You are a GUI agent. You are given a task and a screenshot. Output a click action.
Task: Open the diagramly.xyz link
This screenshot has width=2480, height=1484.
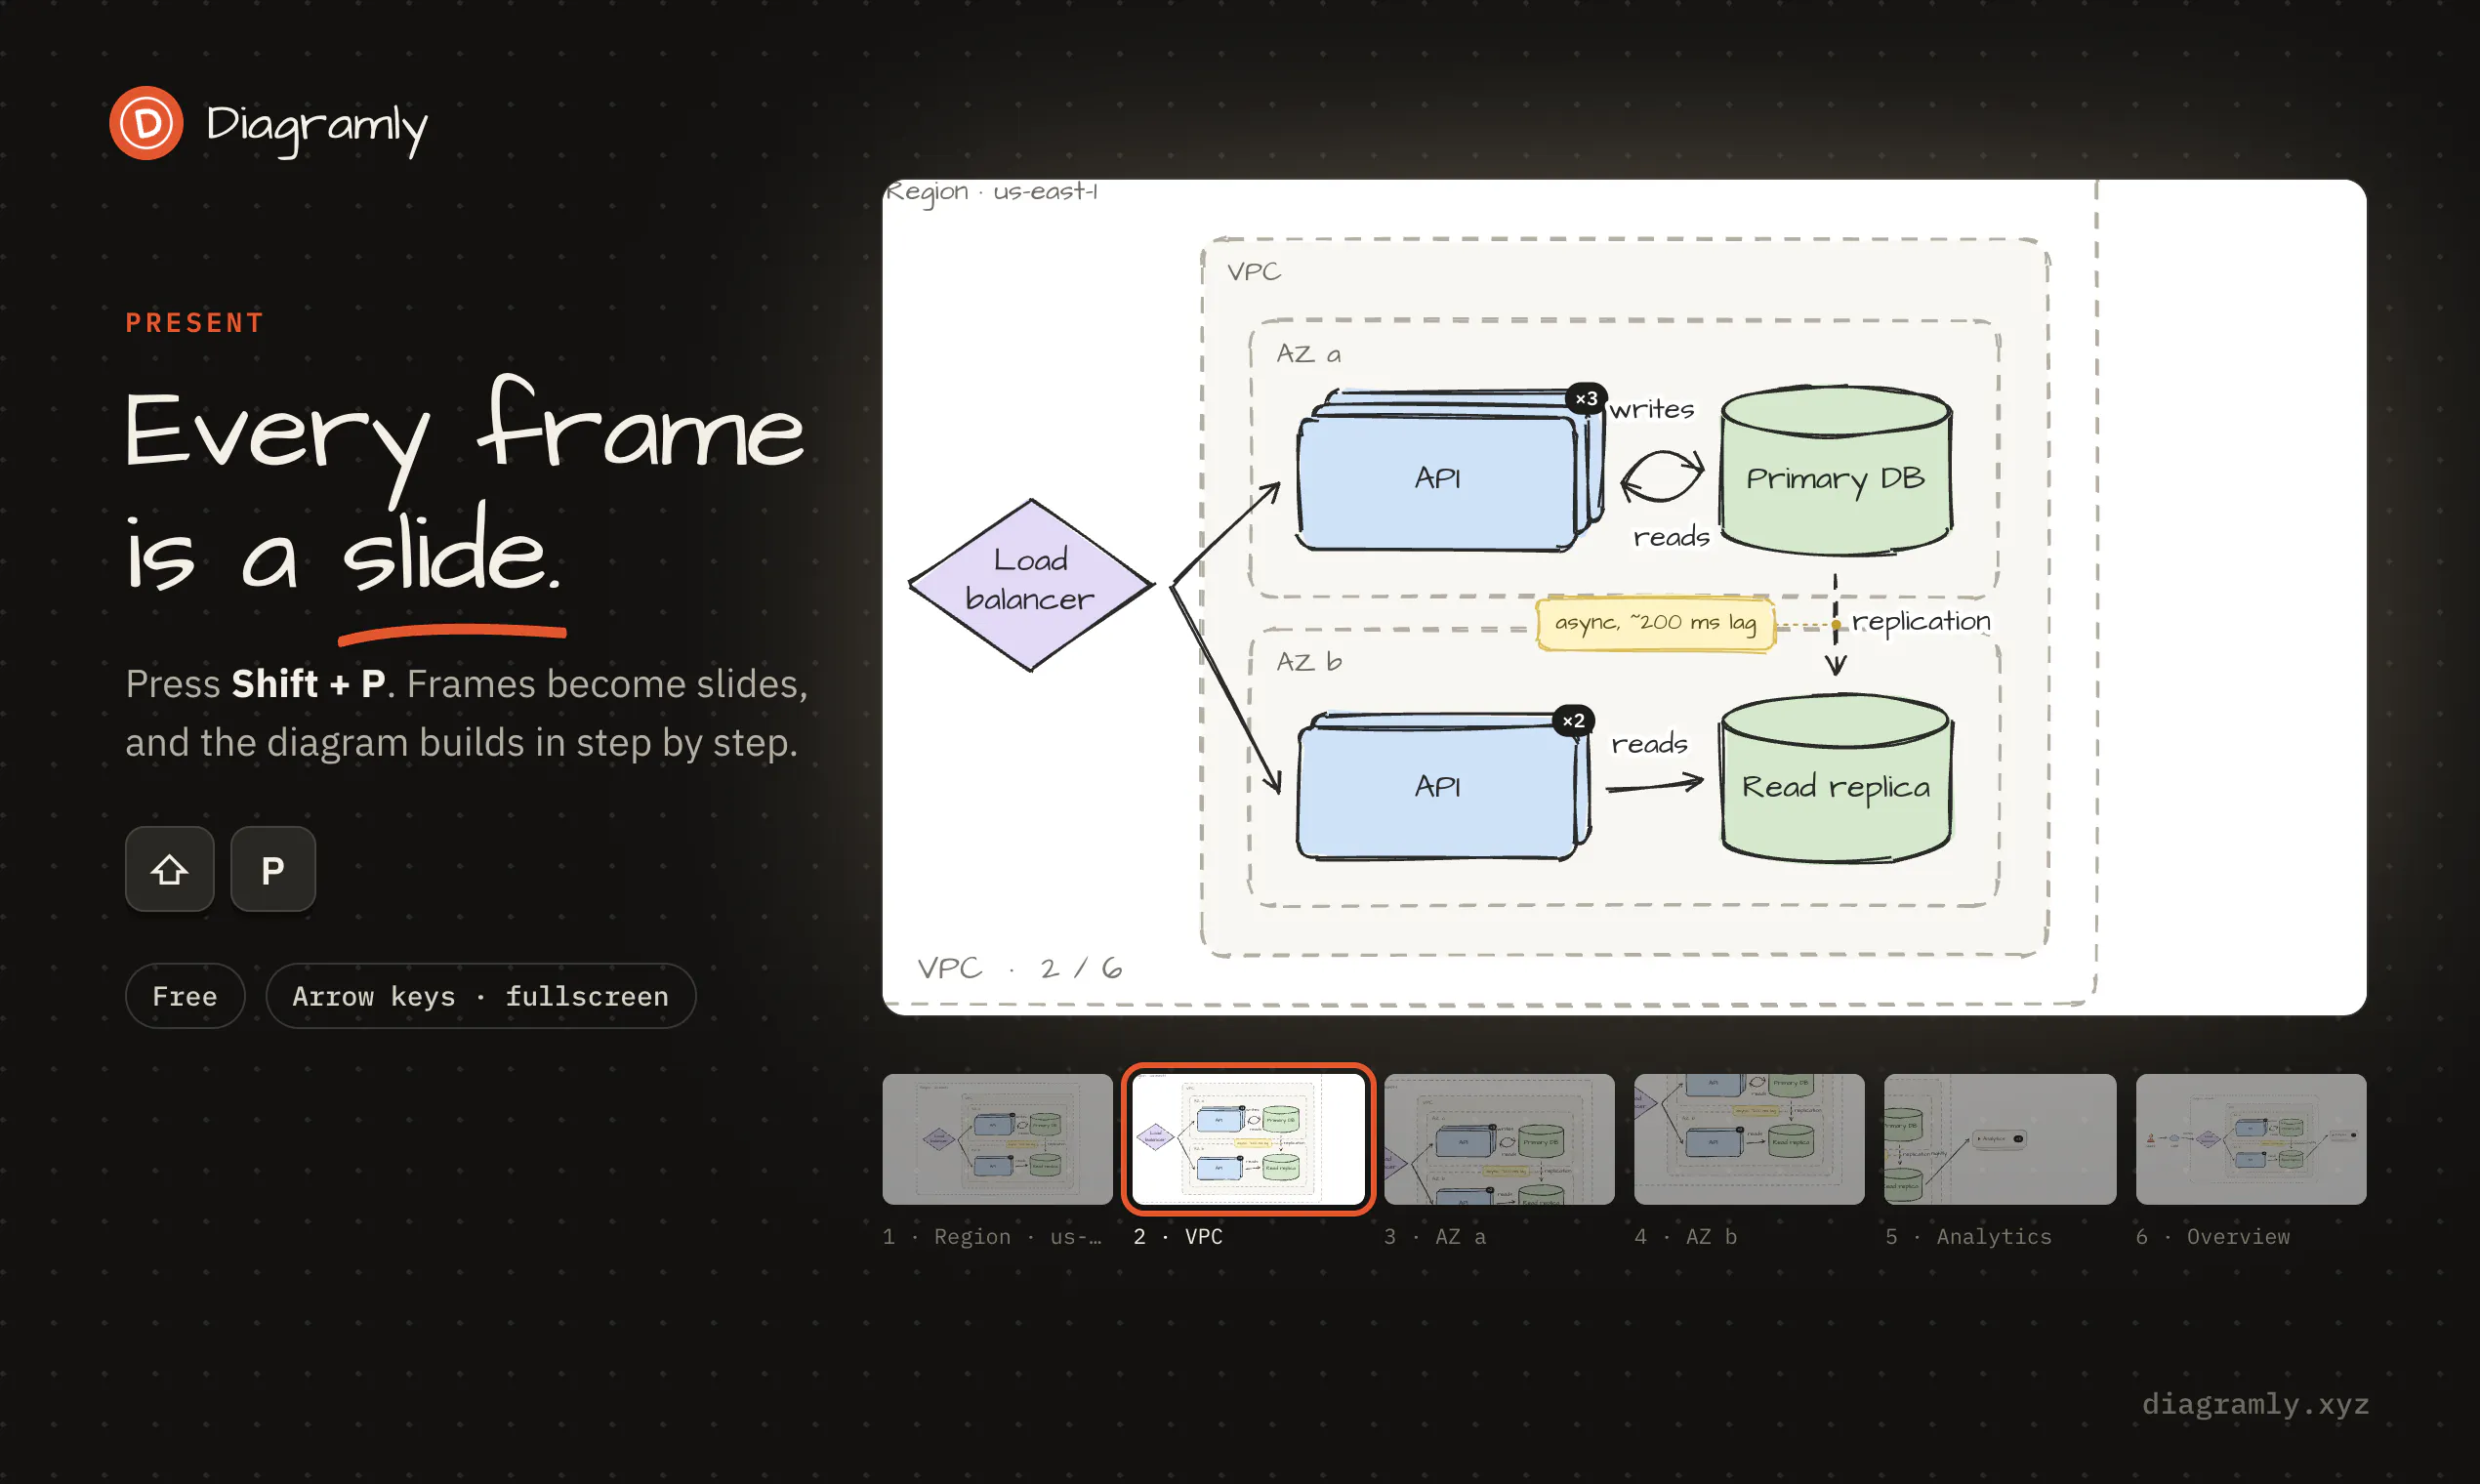pos(2255,1404)
